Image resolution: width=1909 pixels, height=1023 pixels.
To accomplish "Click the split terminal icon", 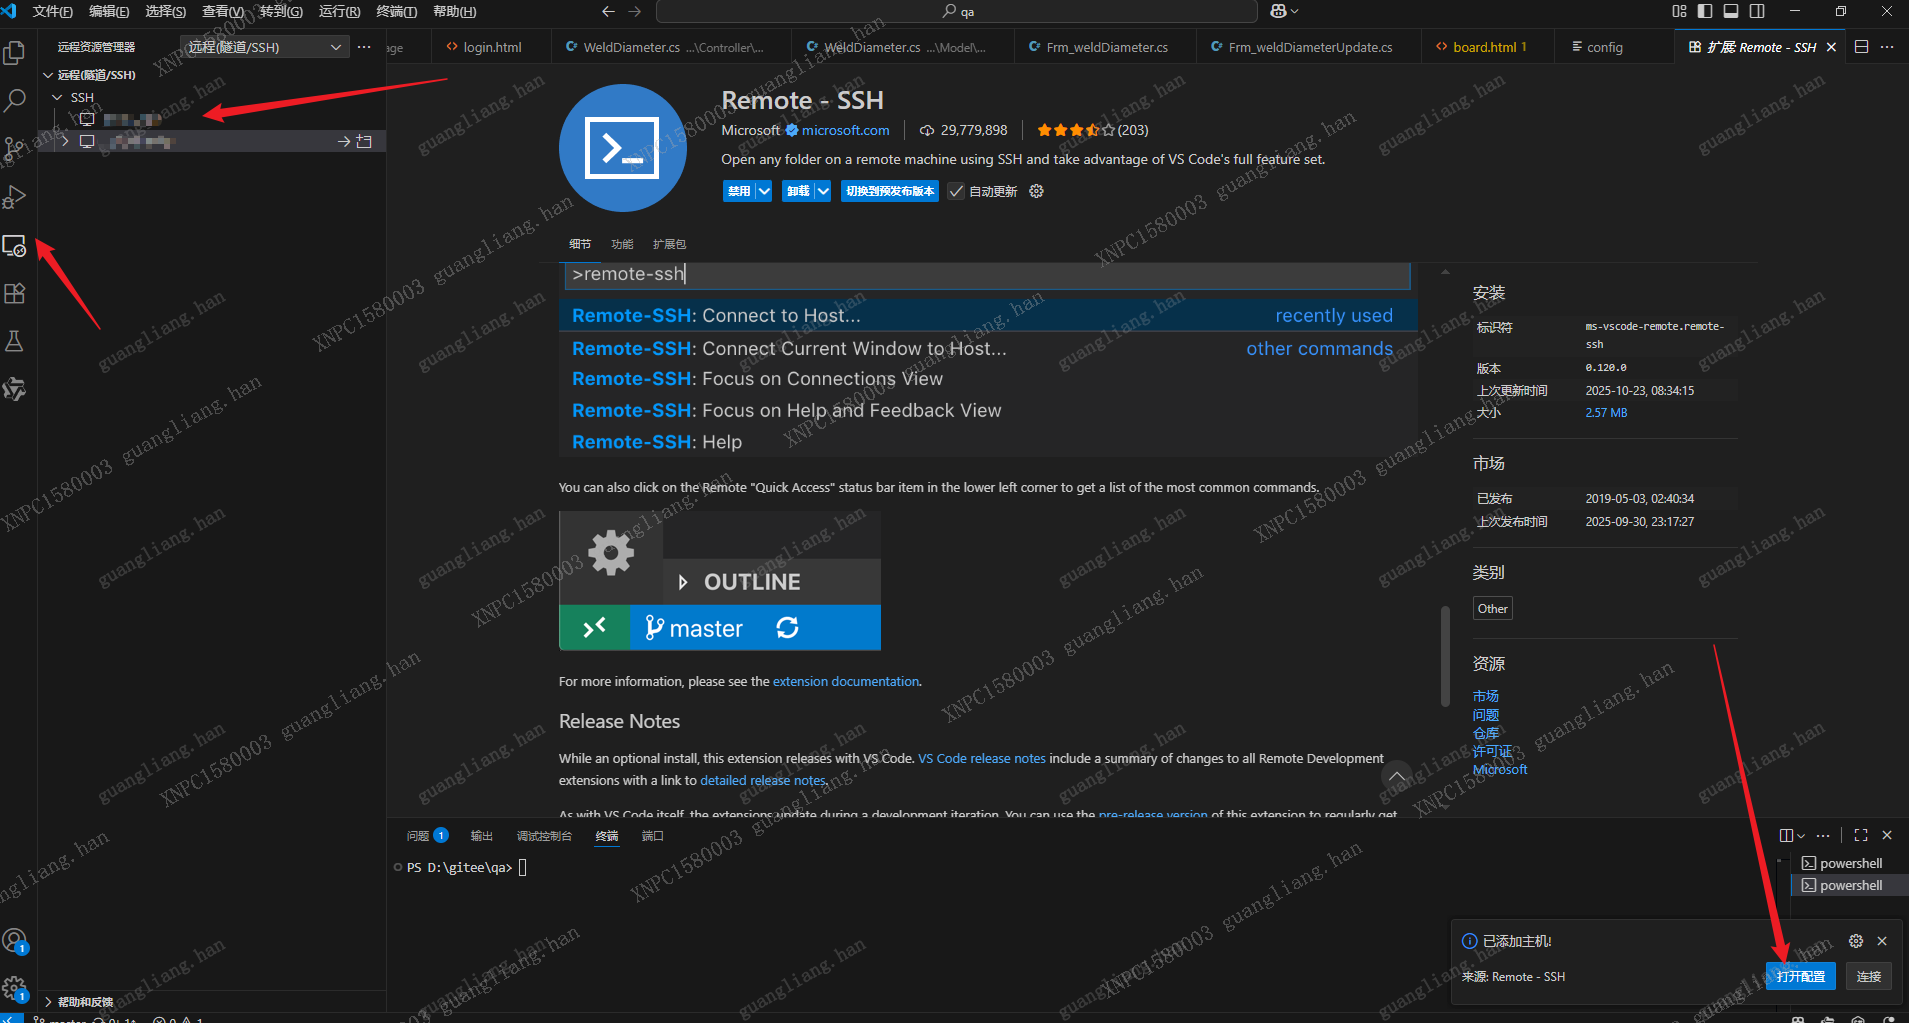I will (1787, 835).
